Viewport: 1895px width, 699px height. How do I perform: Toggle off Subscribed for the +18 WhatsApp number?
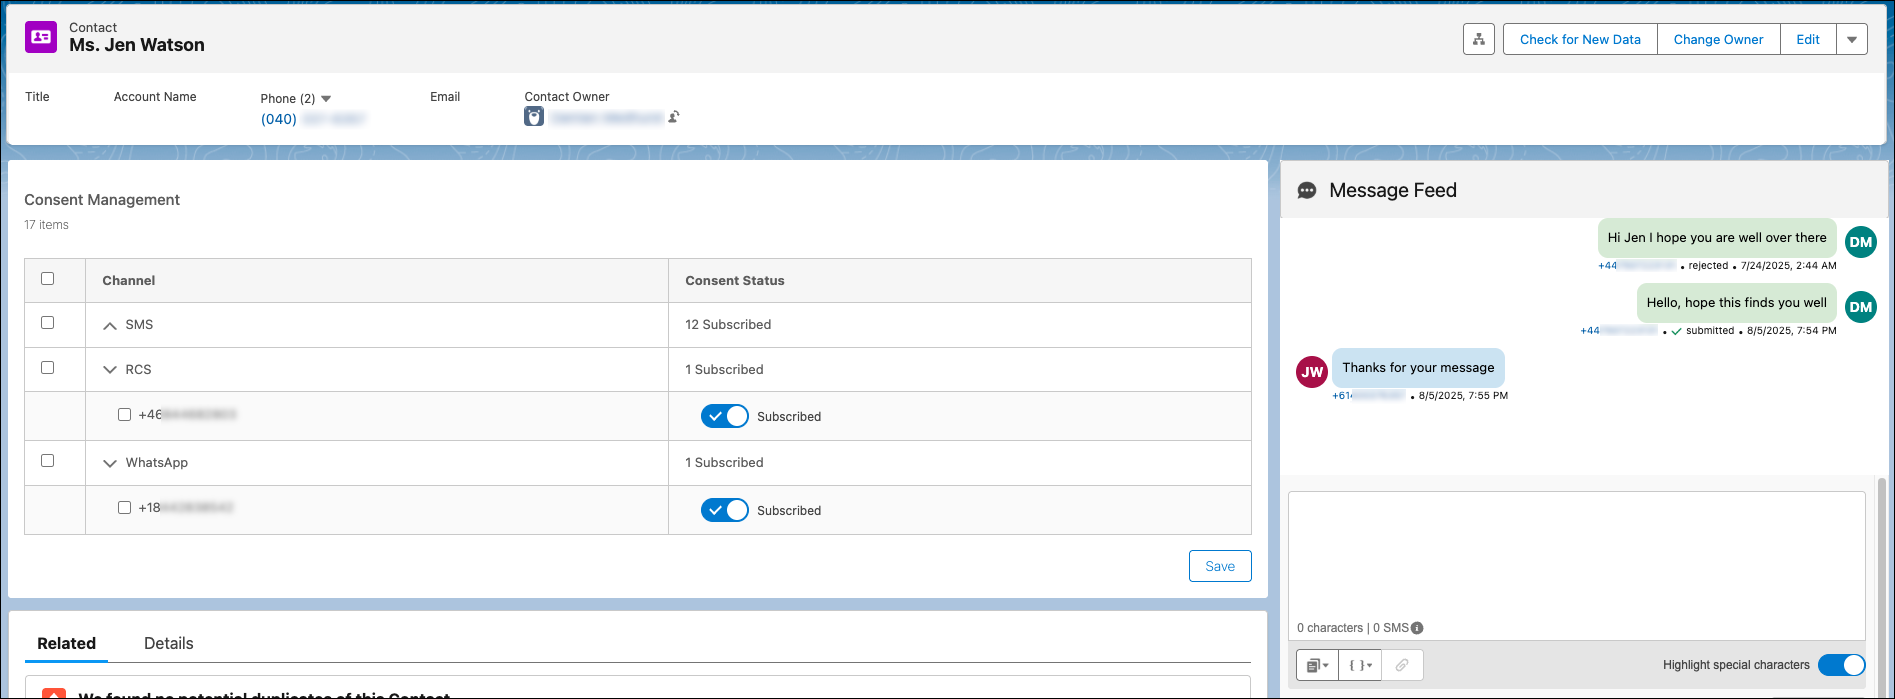coord(725,510)
